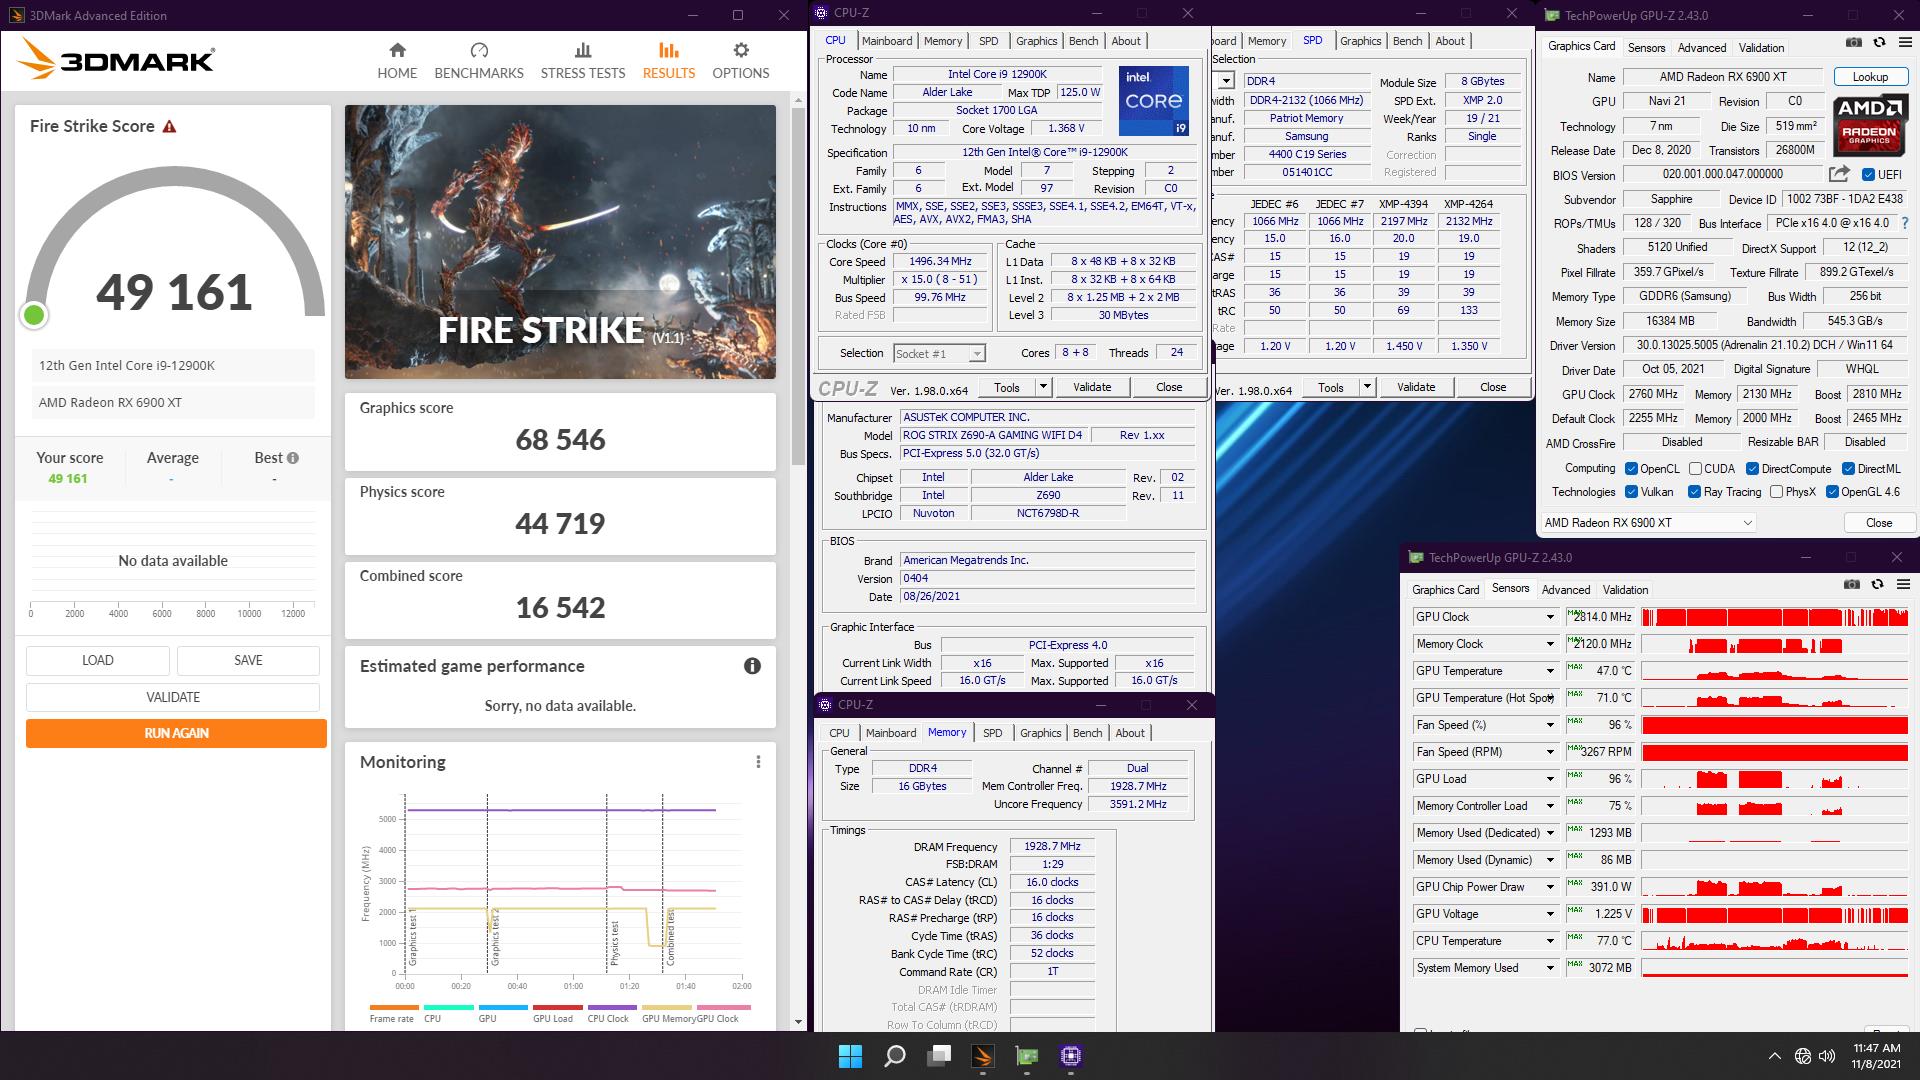Toggle PhysX checkbox
This screenshot has height=1080, width=1920.
click(x=1776, y=492)
